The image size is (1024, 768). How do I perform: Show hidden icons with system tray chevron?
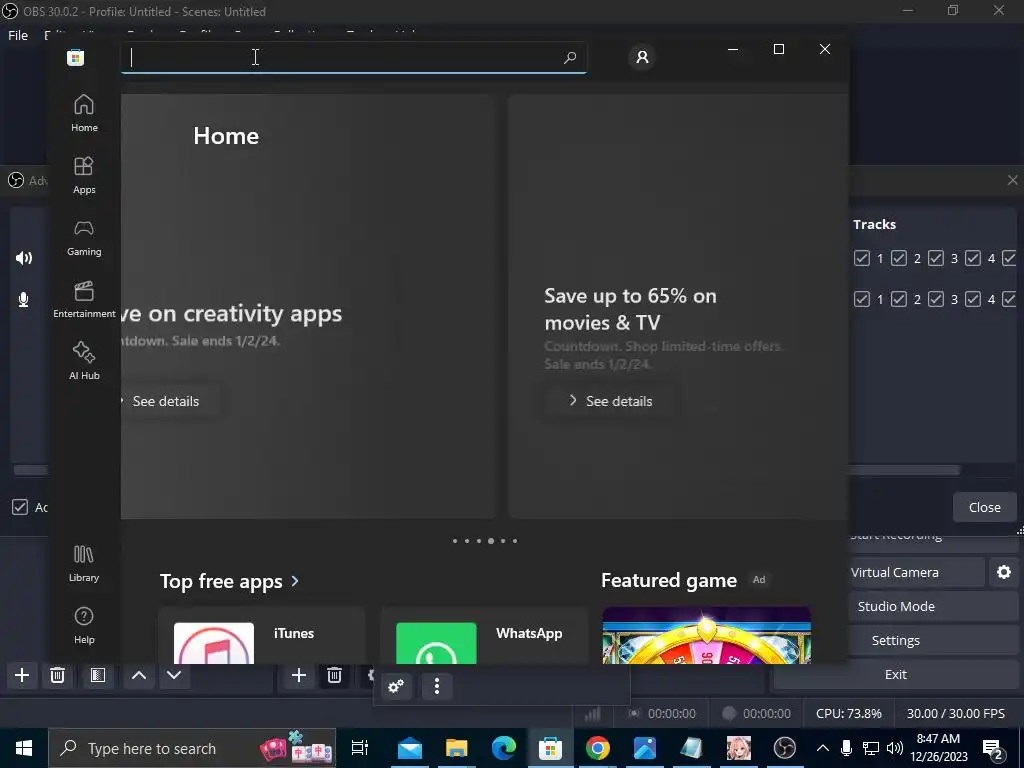823,748
